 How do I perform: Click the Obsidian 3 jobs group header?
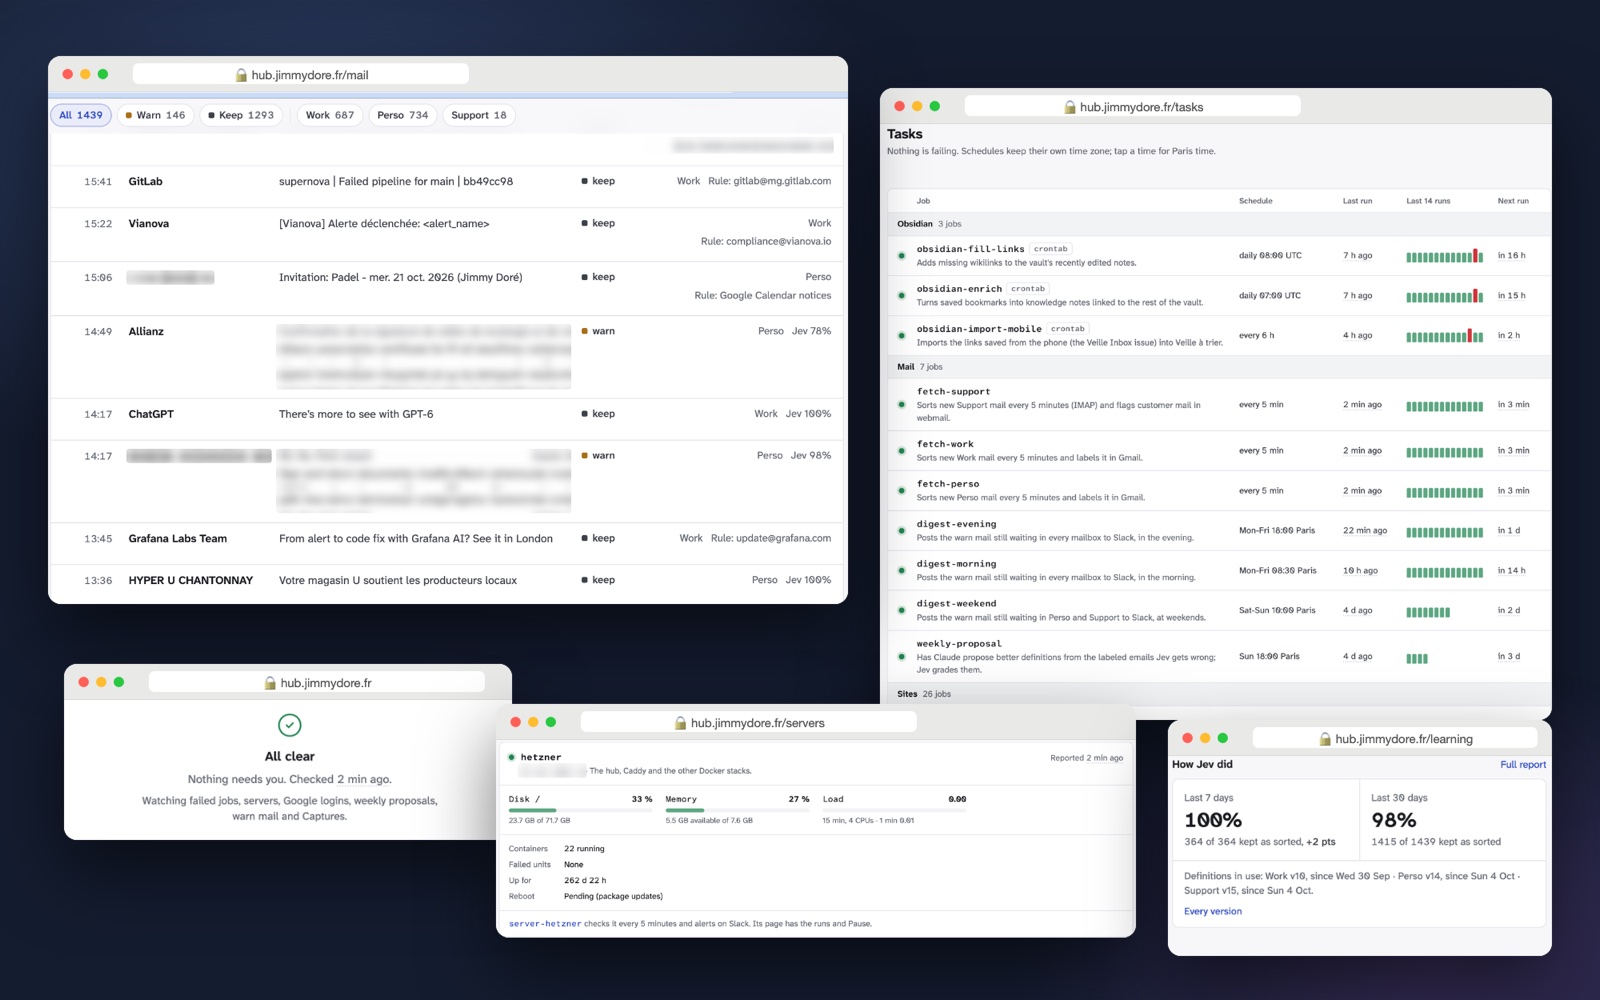pos(1218,224)
